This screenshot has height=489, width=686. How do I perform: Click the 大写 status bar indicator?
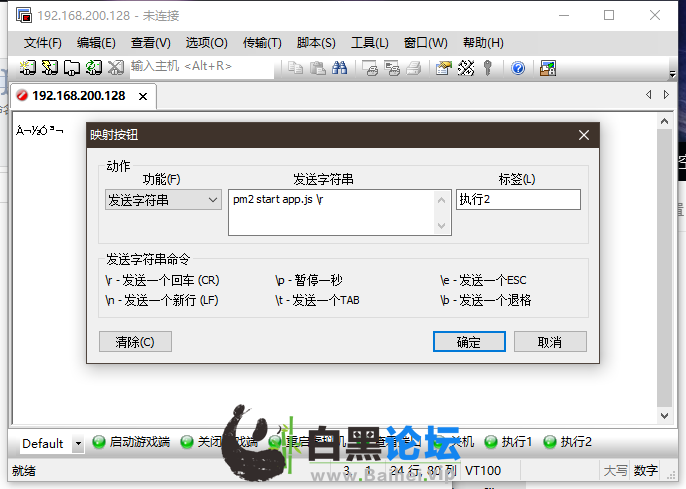click(616, 471)
